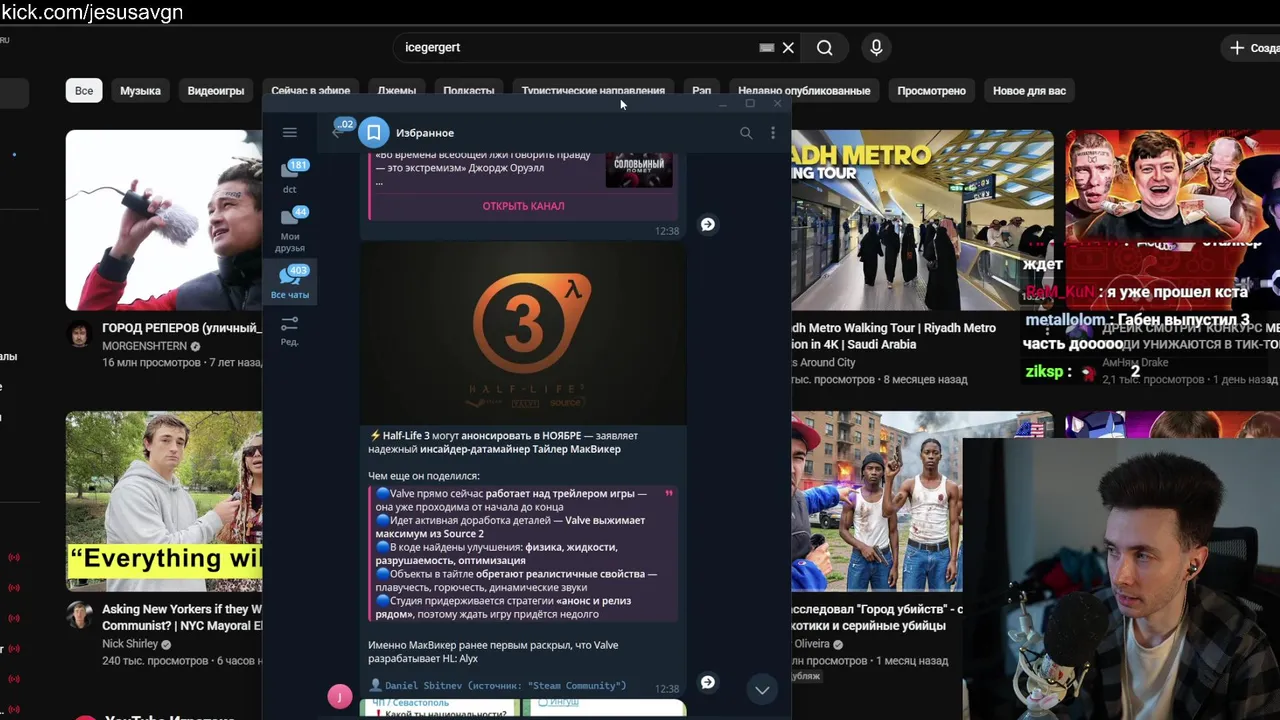This screenshot has height=720, width=1280.
Task: Clear the YouTube search field
Action: pyautogui.click(x=788, y=47)
